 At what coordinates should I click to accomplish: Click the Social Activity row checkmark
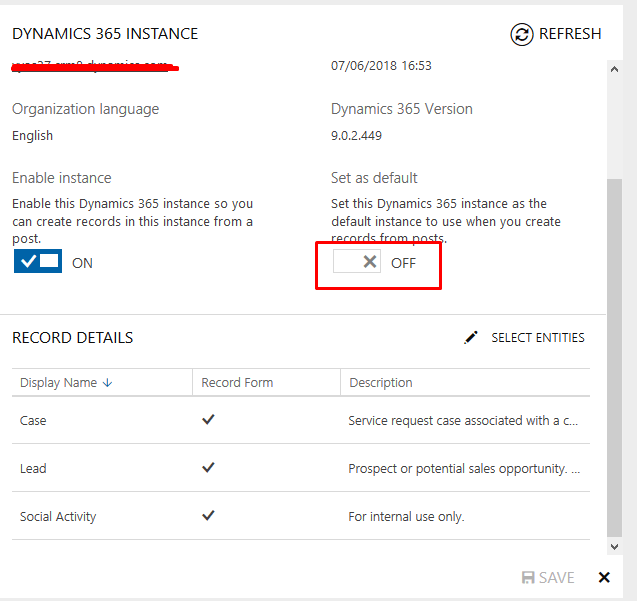pos(208,515)
